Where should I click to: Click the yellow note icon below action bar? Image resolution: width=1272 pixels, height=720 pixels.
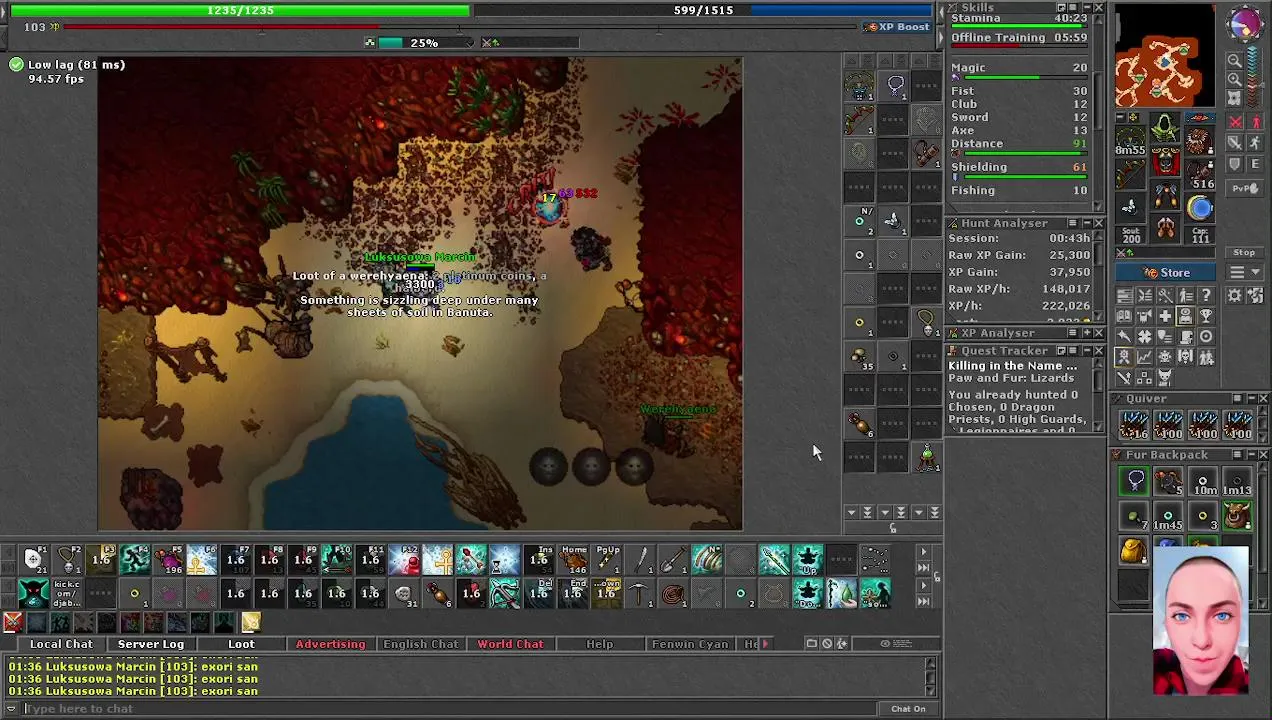click(x=252, y=622)
